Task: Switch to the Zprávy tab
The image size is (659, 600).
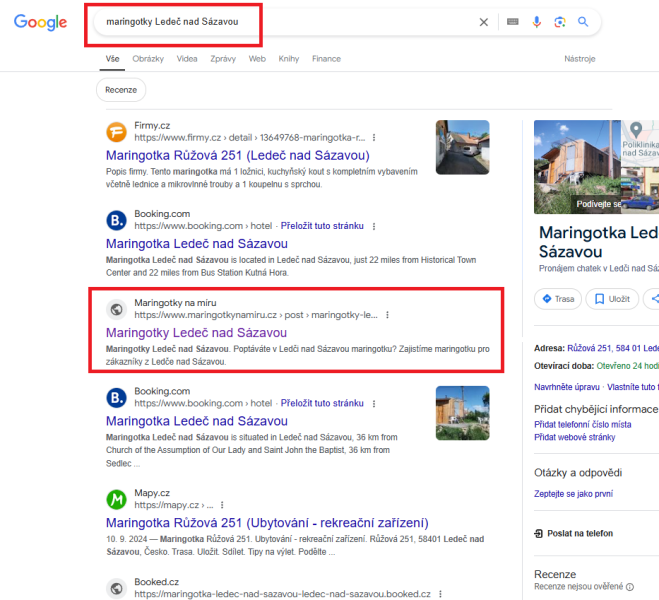Action: (223, 59)
